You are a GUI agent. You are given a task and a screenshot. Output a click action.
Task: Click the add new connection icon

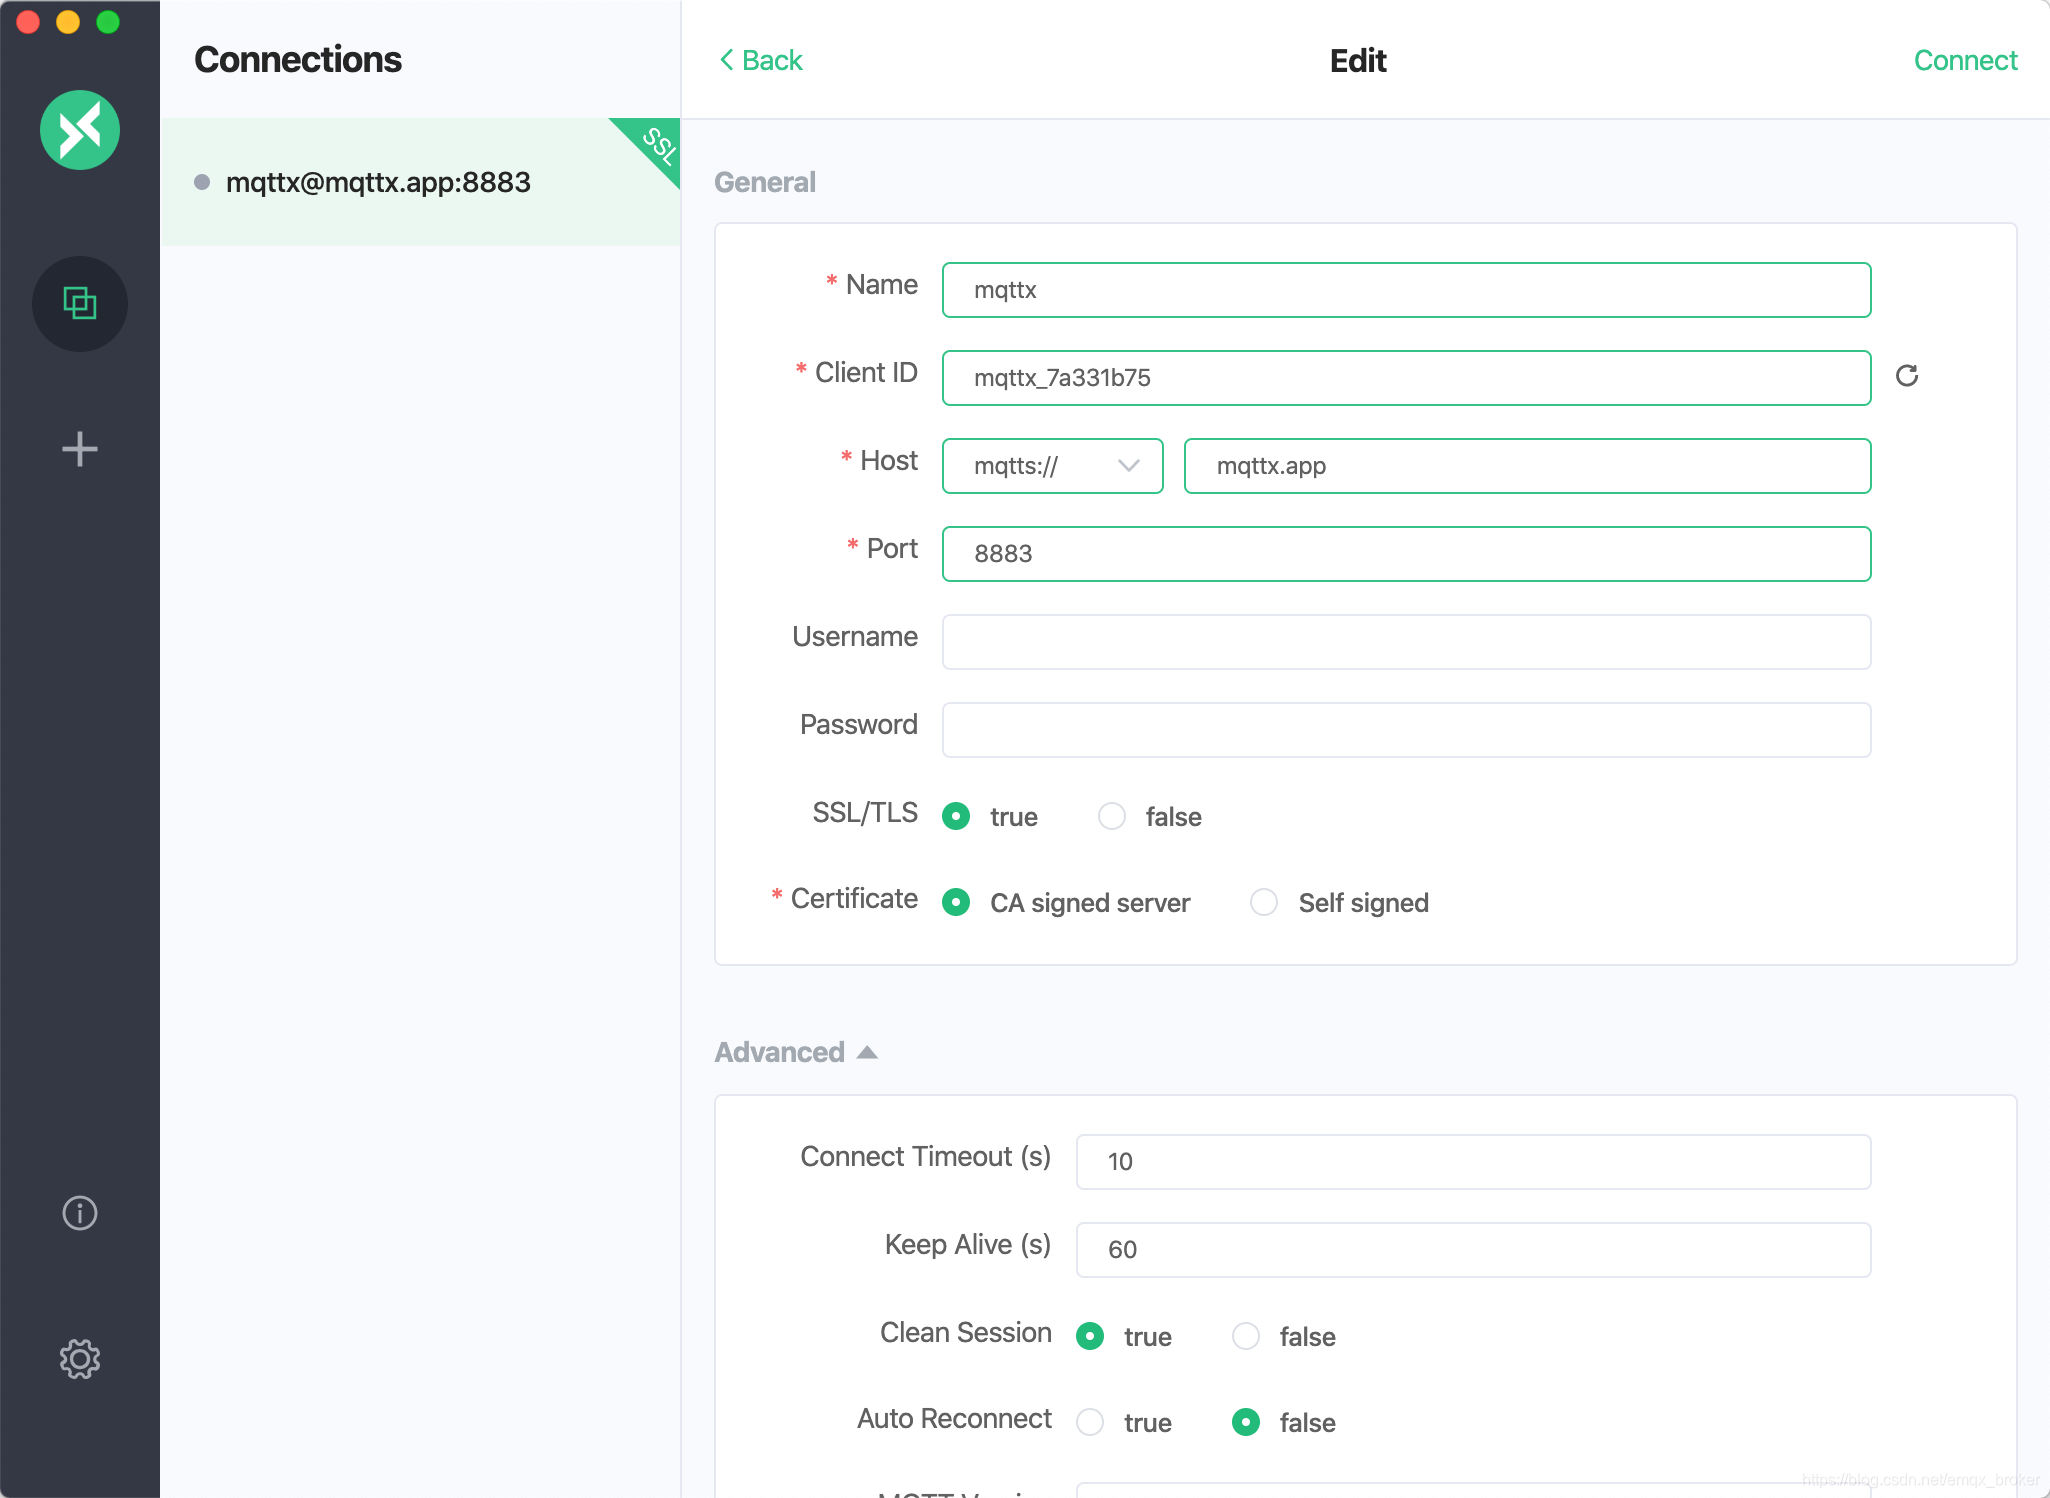pos(78,446)
